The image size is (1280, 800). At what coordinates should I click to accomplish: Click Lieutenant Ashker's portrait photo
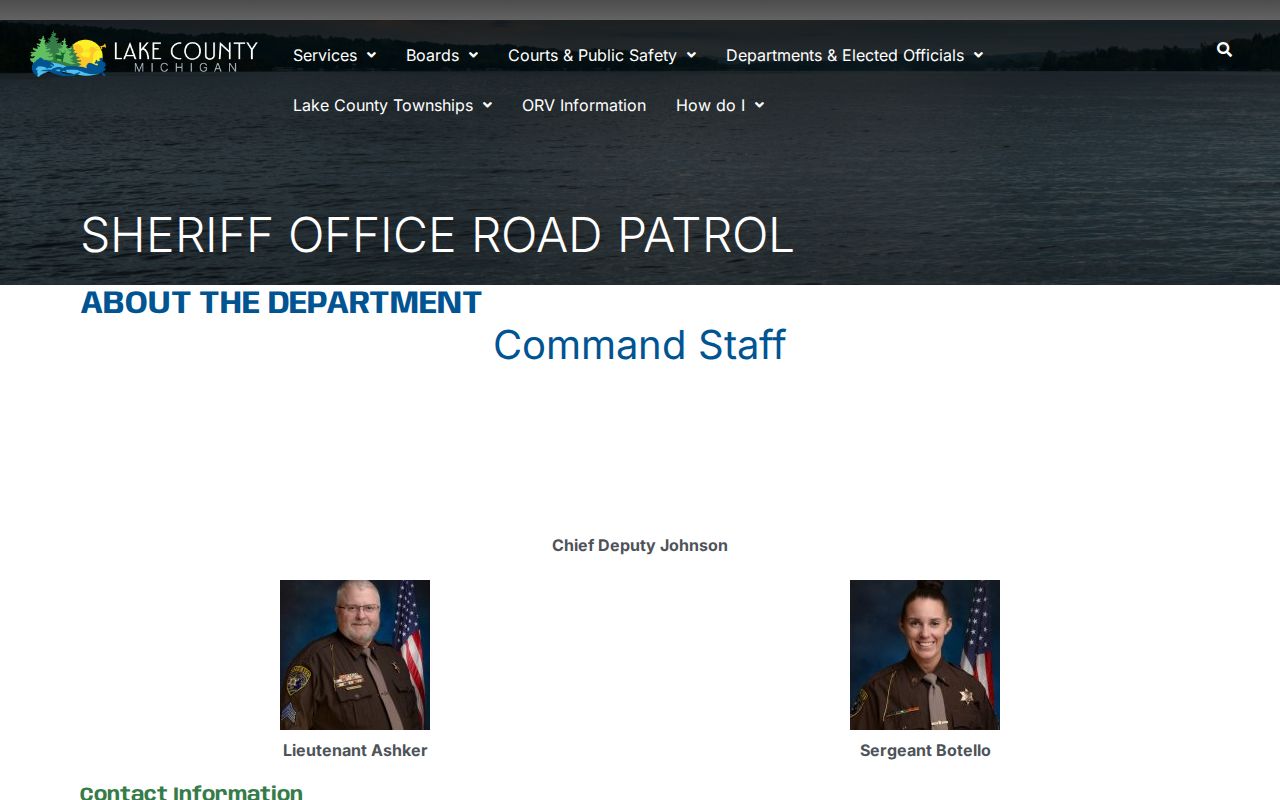tap(355, 655)
